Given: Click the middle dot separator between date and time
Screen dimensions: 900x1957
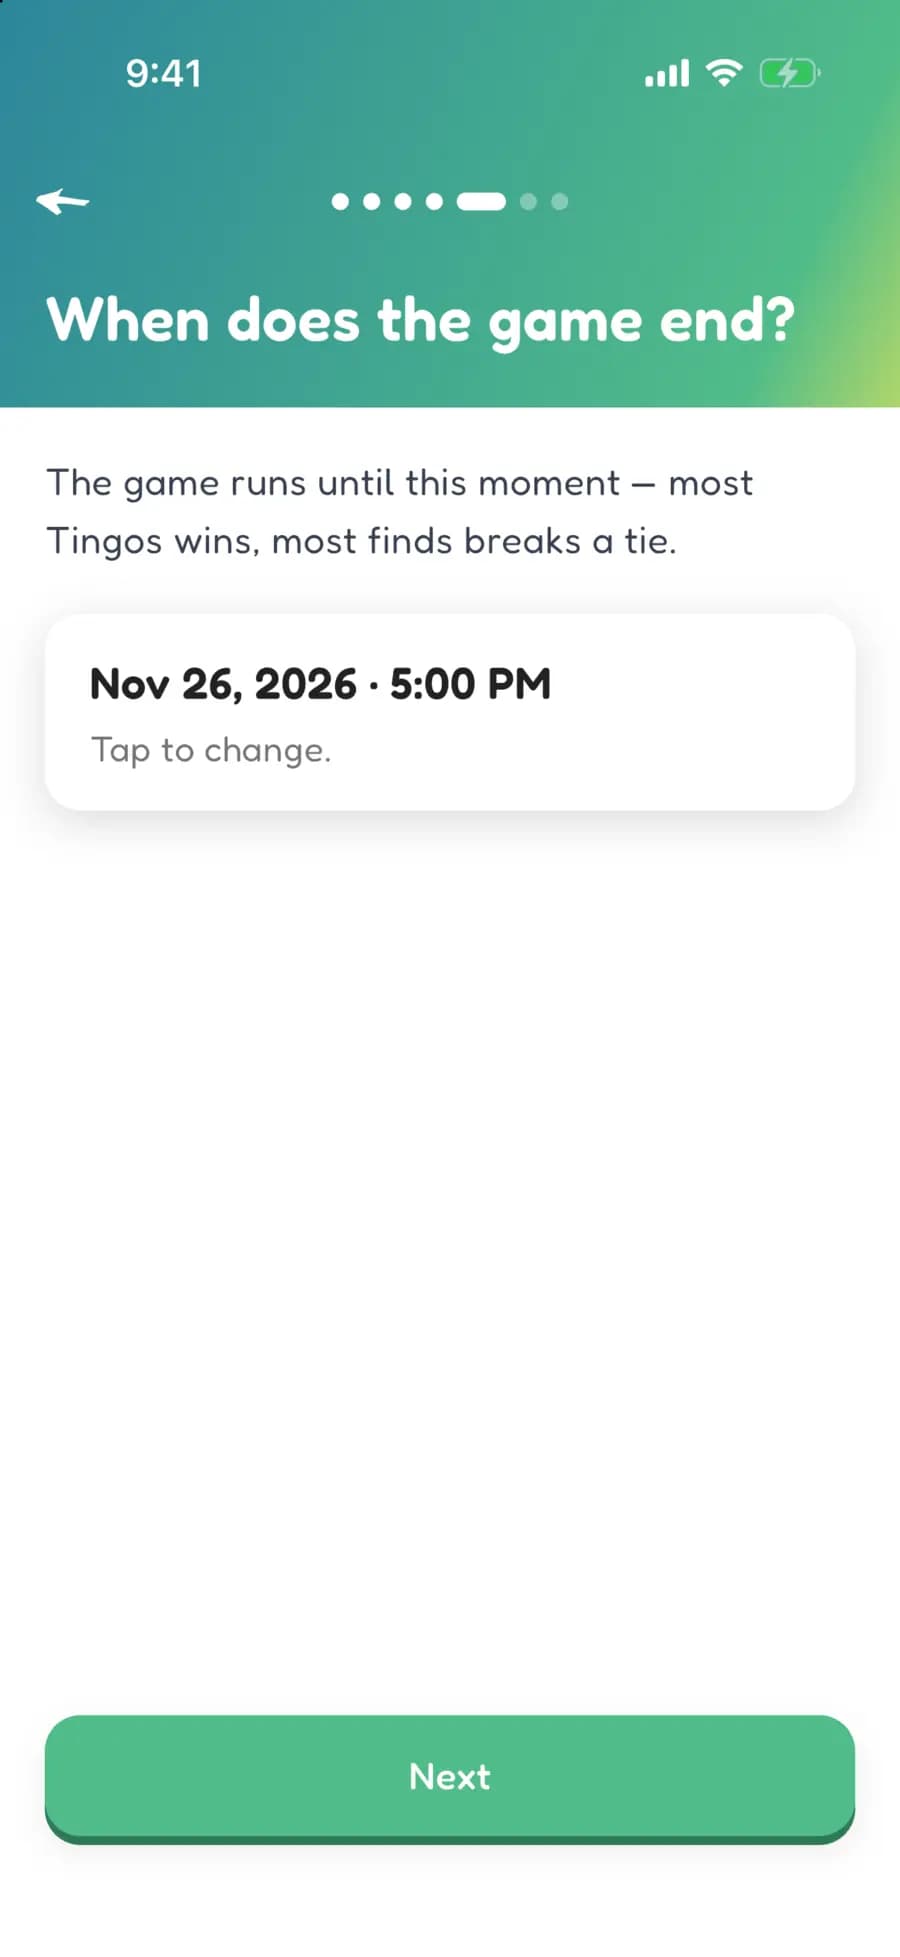Looking at the screenshot, I should [373, 685].
